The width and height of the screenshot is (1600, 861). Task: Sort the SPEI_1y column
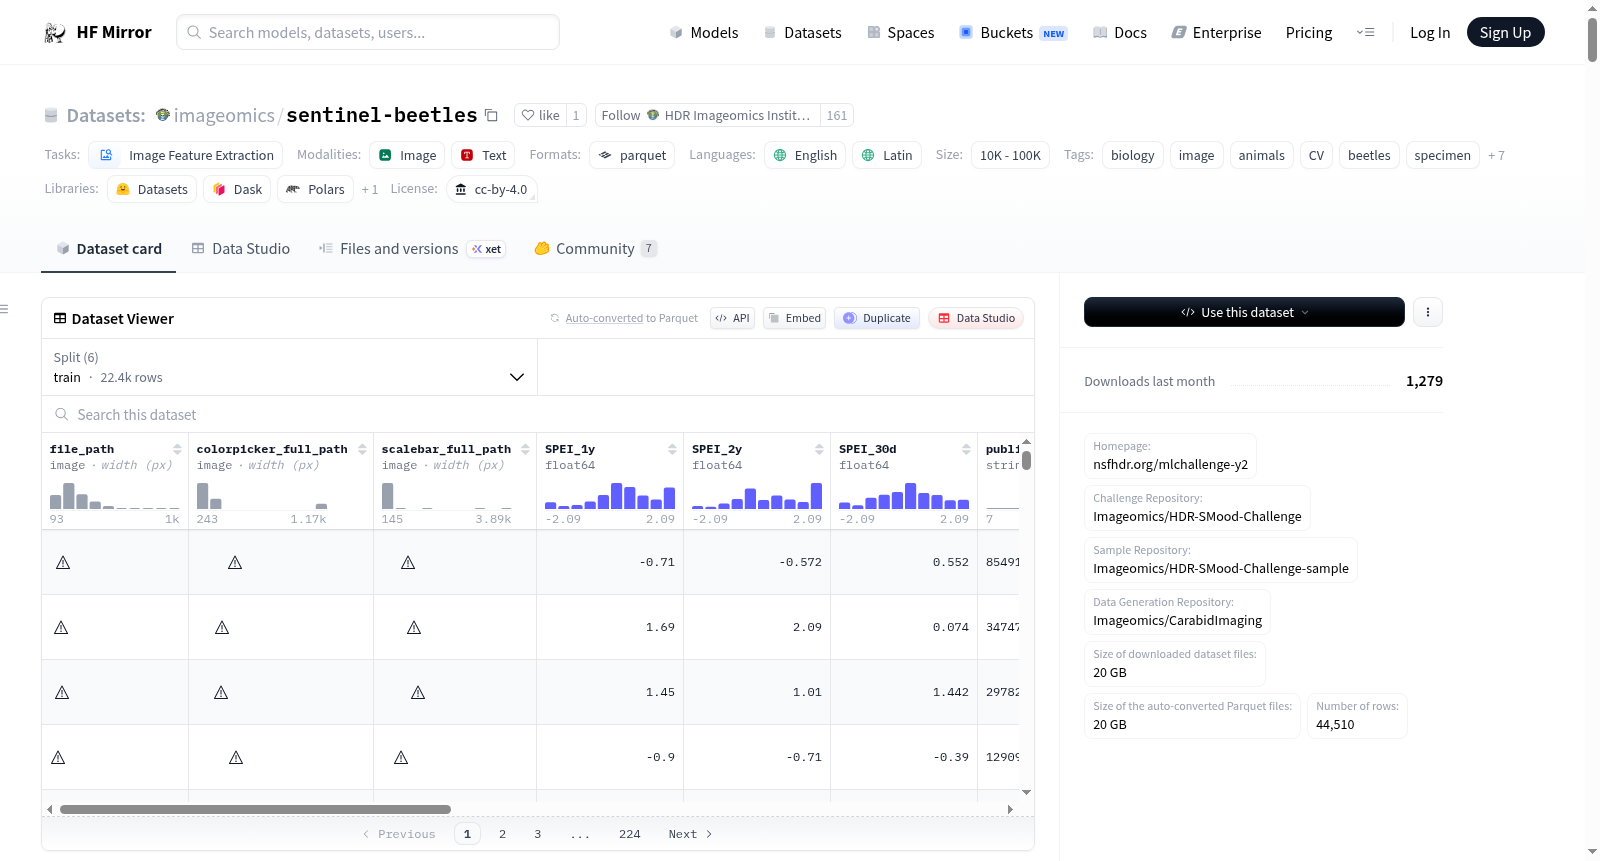pos(672,449)
